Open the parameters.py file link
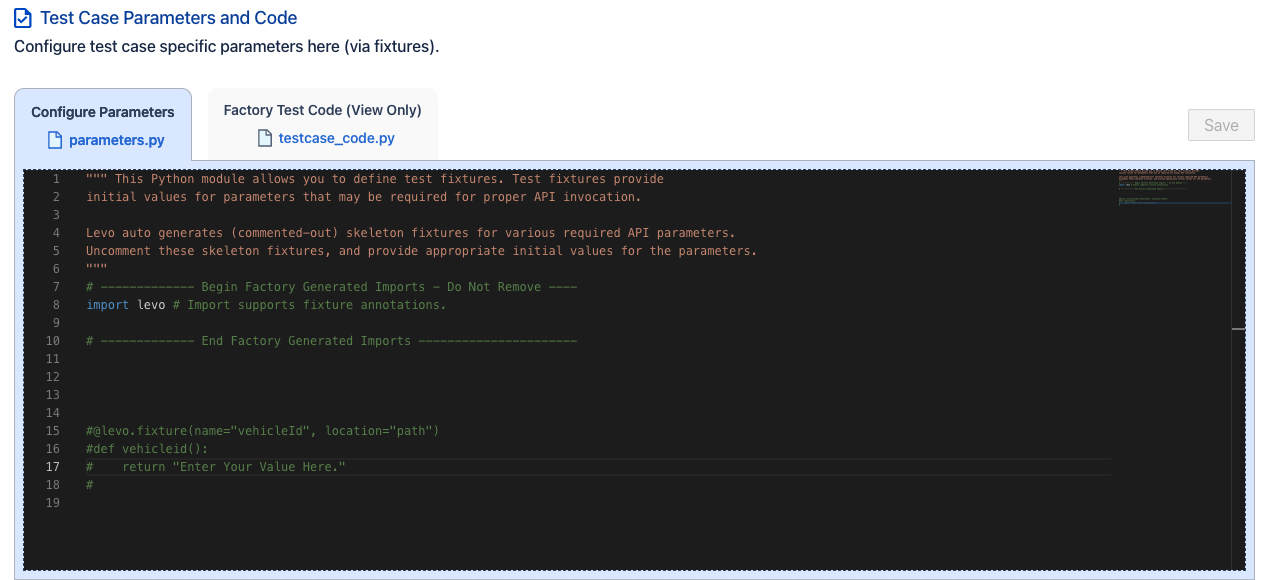 point(116,140)
